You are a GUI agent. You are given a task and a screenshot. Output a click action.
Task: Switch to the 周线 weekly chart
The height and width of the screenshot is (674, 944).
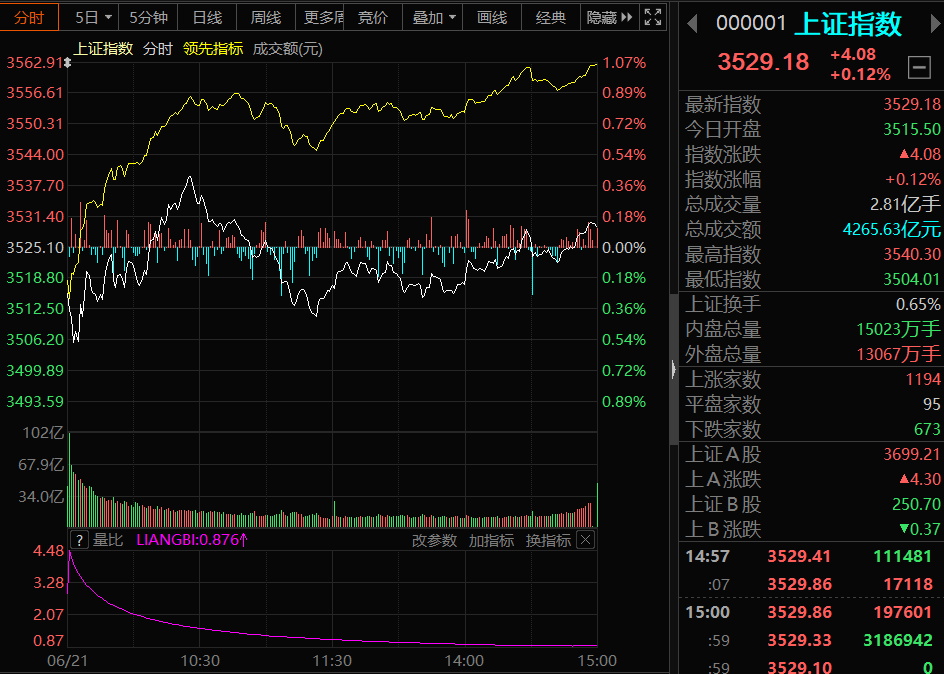[266, 17]
